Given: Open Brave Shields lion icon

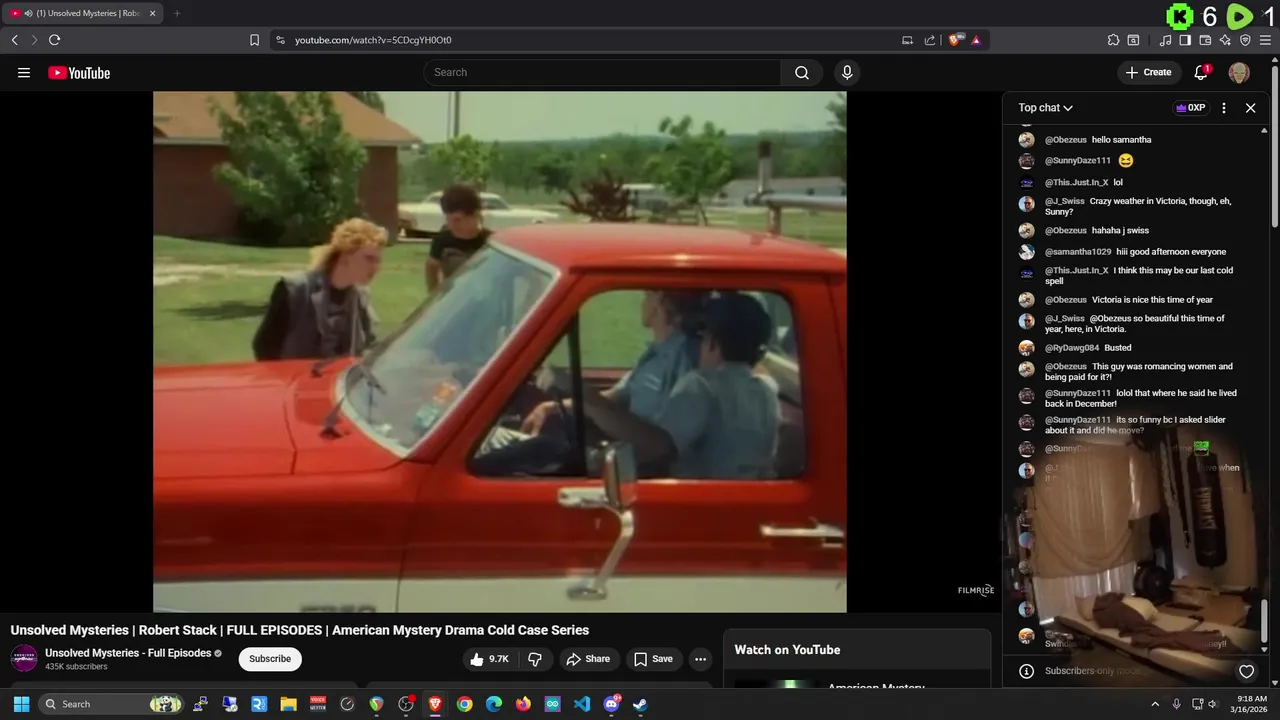Looking at the screenshot, I should (x=955, y=40).
